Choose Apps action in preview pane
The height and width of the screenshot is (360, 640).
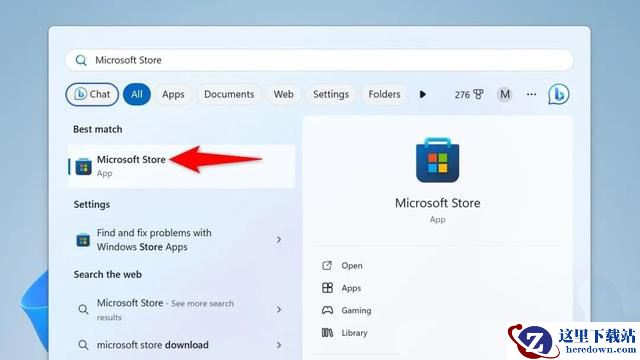tap(351, 288)
